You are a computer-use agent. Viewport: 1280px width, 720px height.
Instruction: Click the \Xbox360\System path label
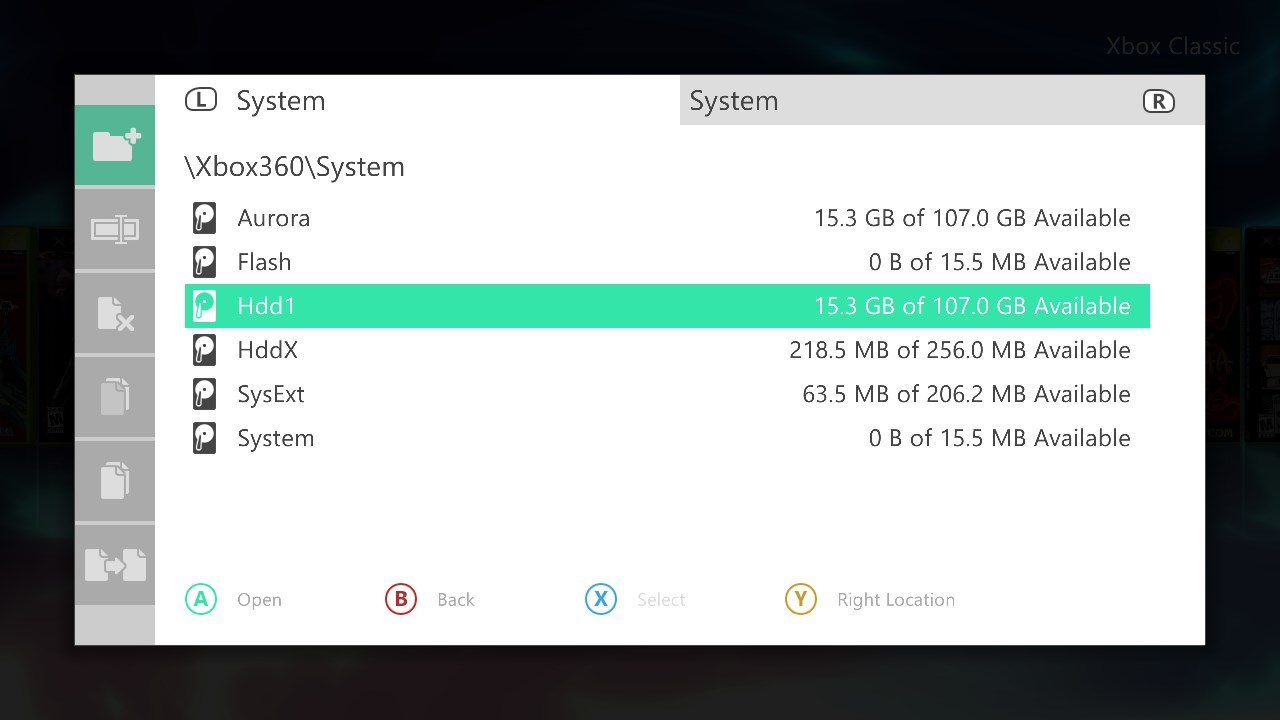tap(295, 167)
